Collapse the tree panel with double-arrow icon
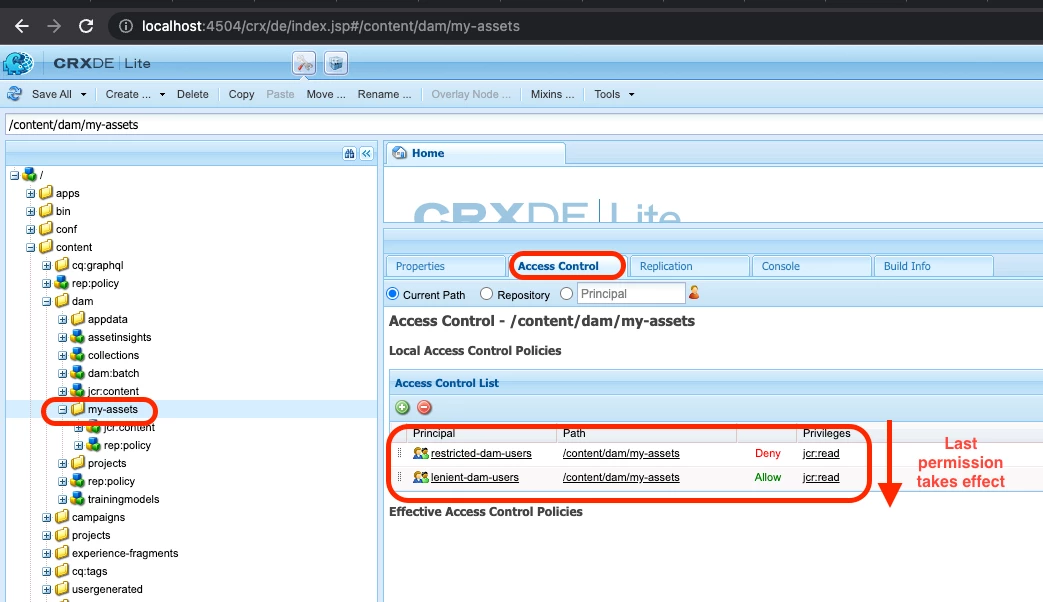 click(367, 154)
